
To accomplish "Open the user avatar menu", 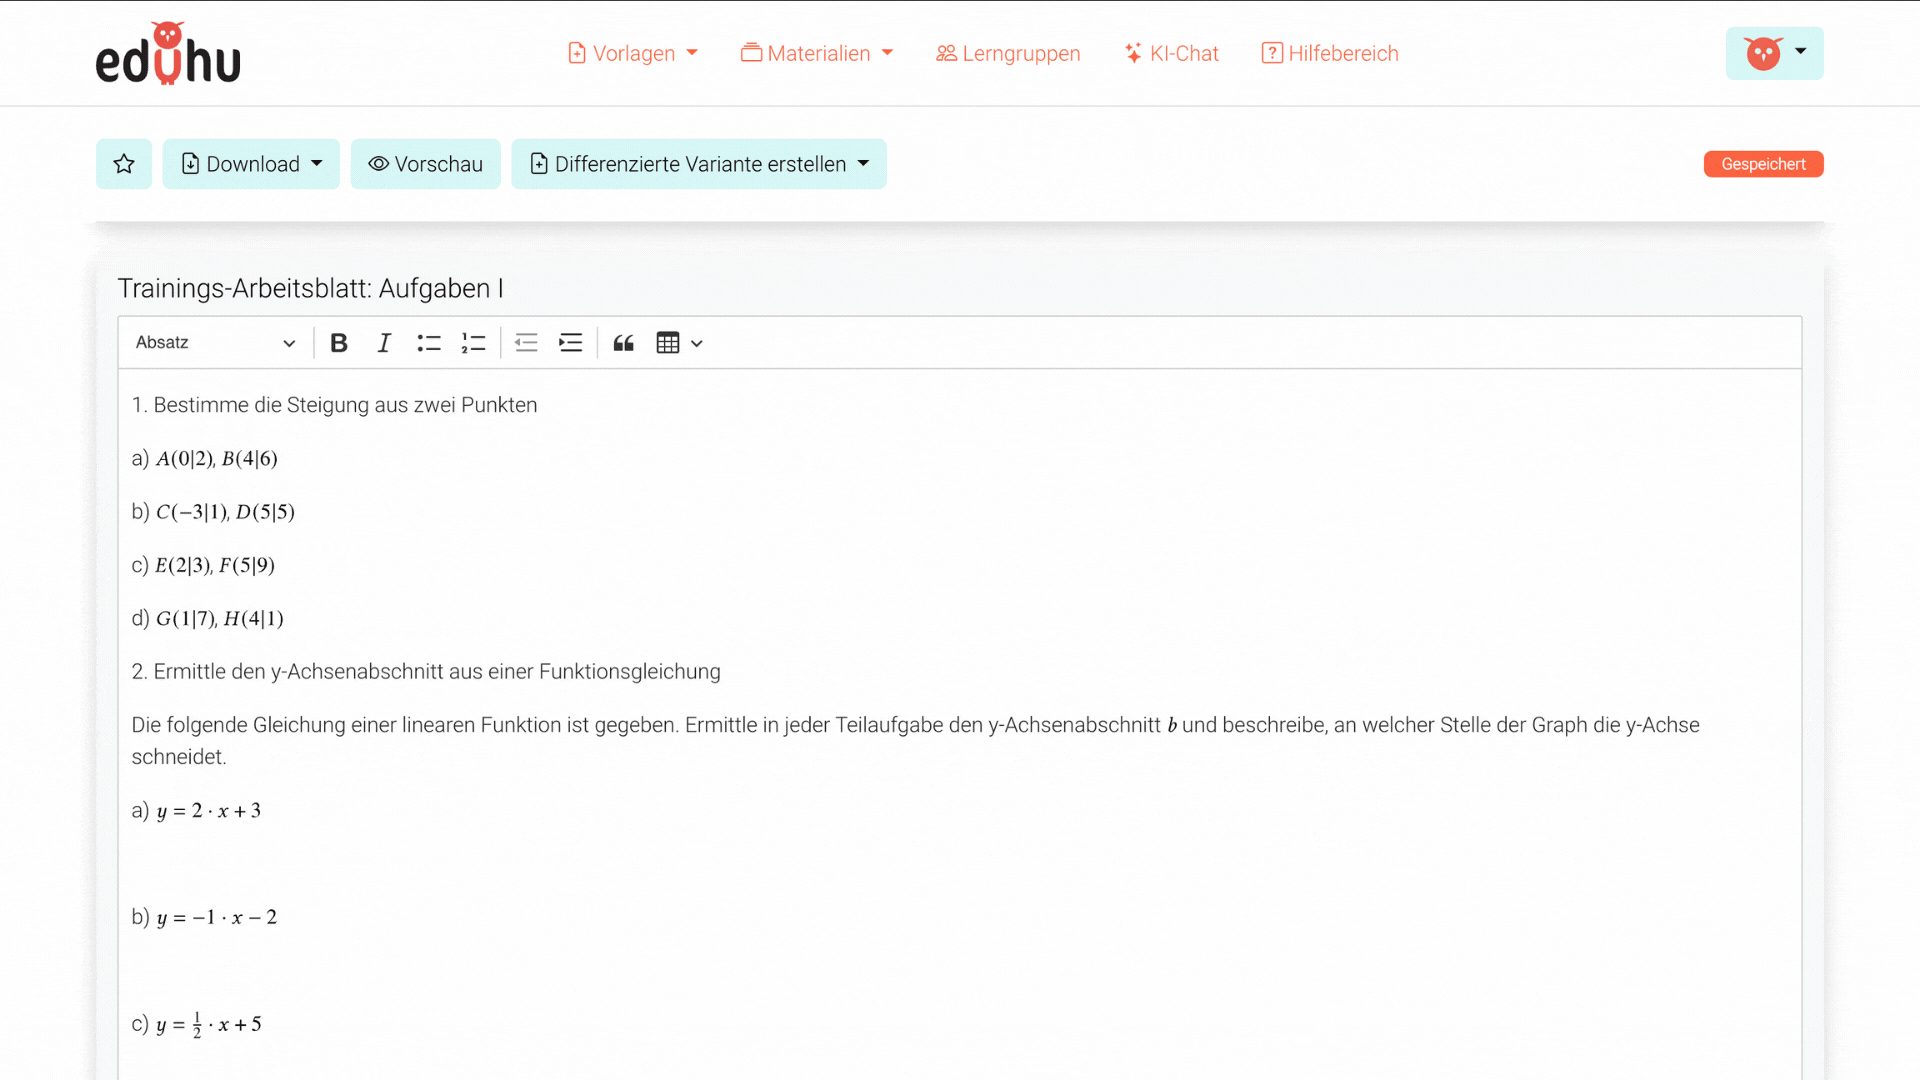I will tap(1774, 53).
